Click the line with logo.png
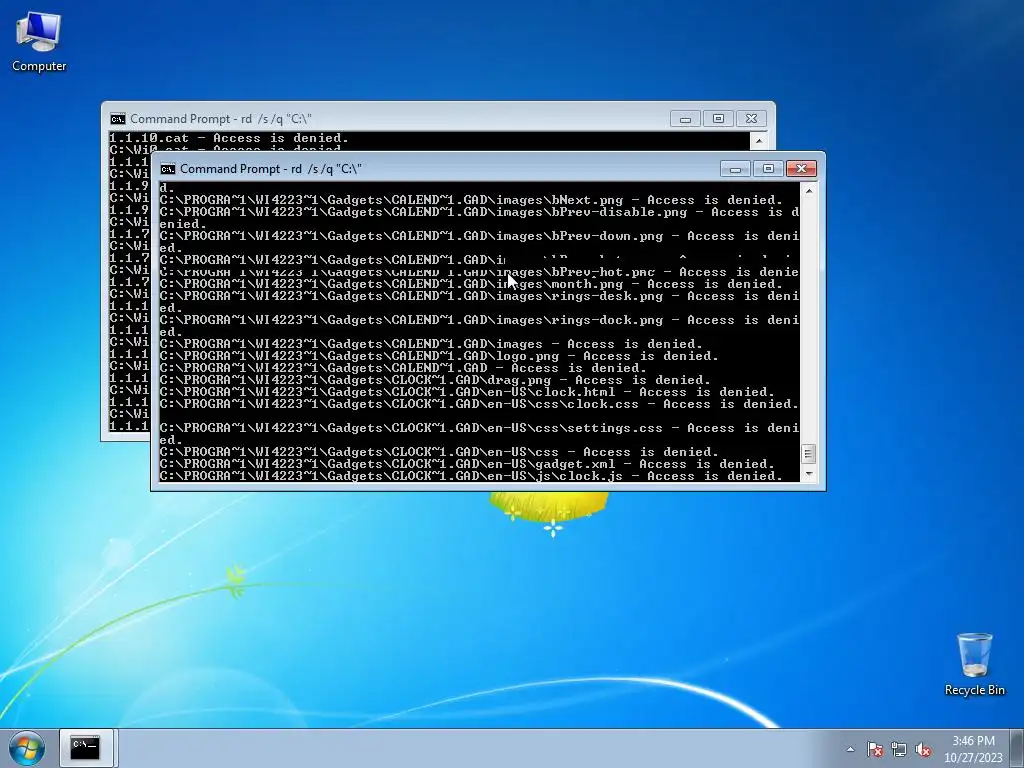 point(439,356)
